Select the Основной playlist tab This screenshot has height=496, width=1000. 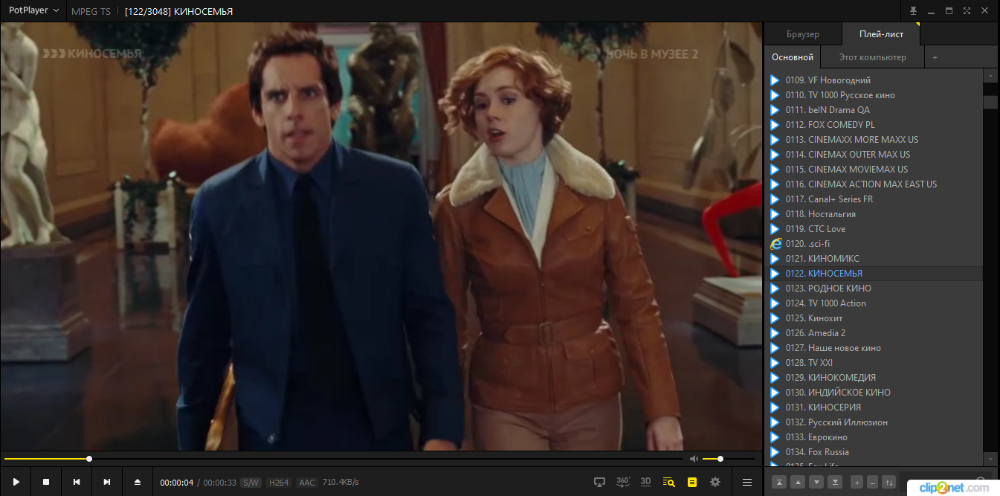pyautogui.click(x=792, y=57)
